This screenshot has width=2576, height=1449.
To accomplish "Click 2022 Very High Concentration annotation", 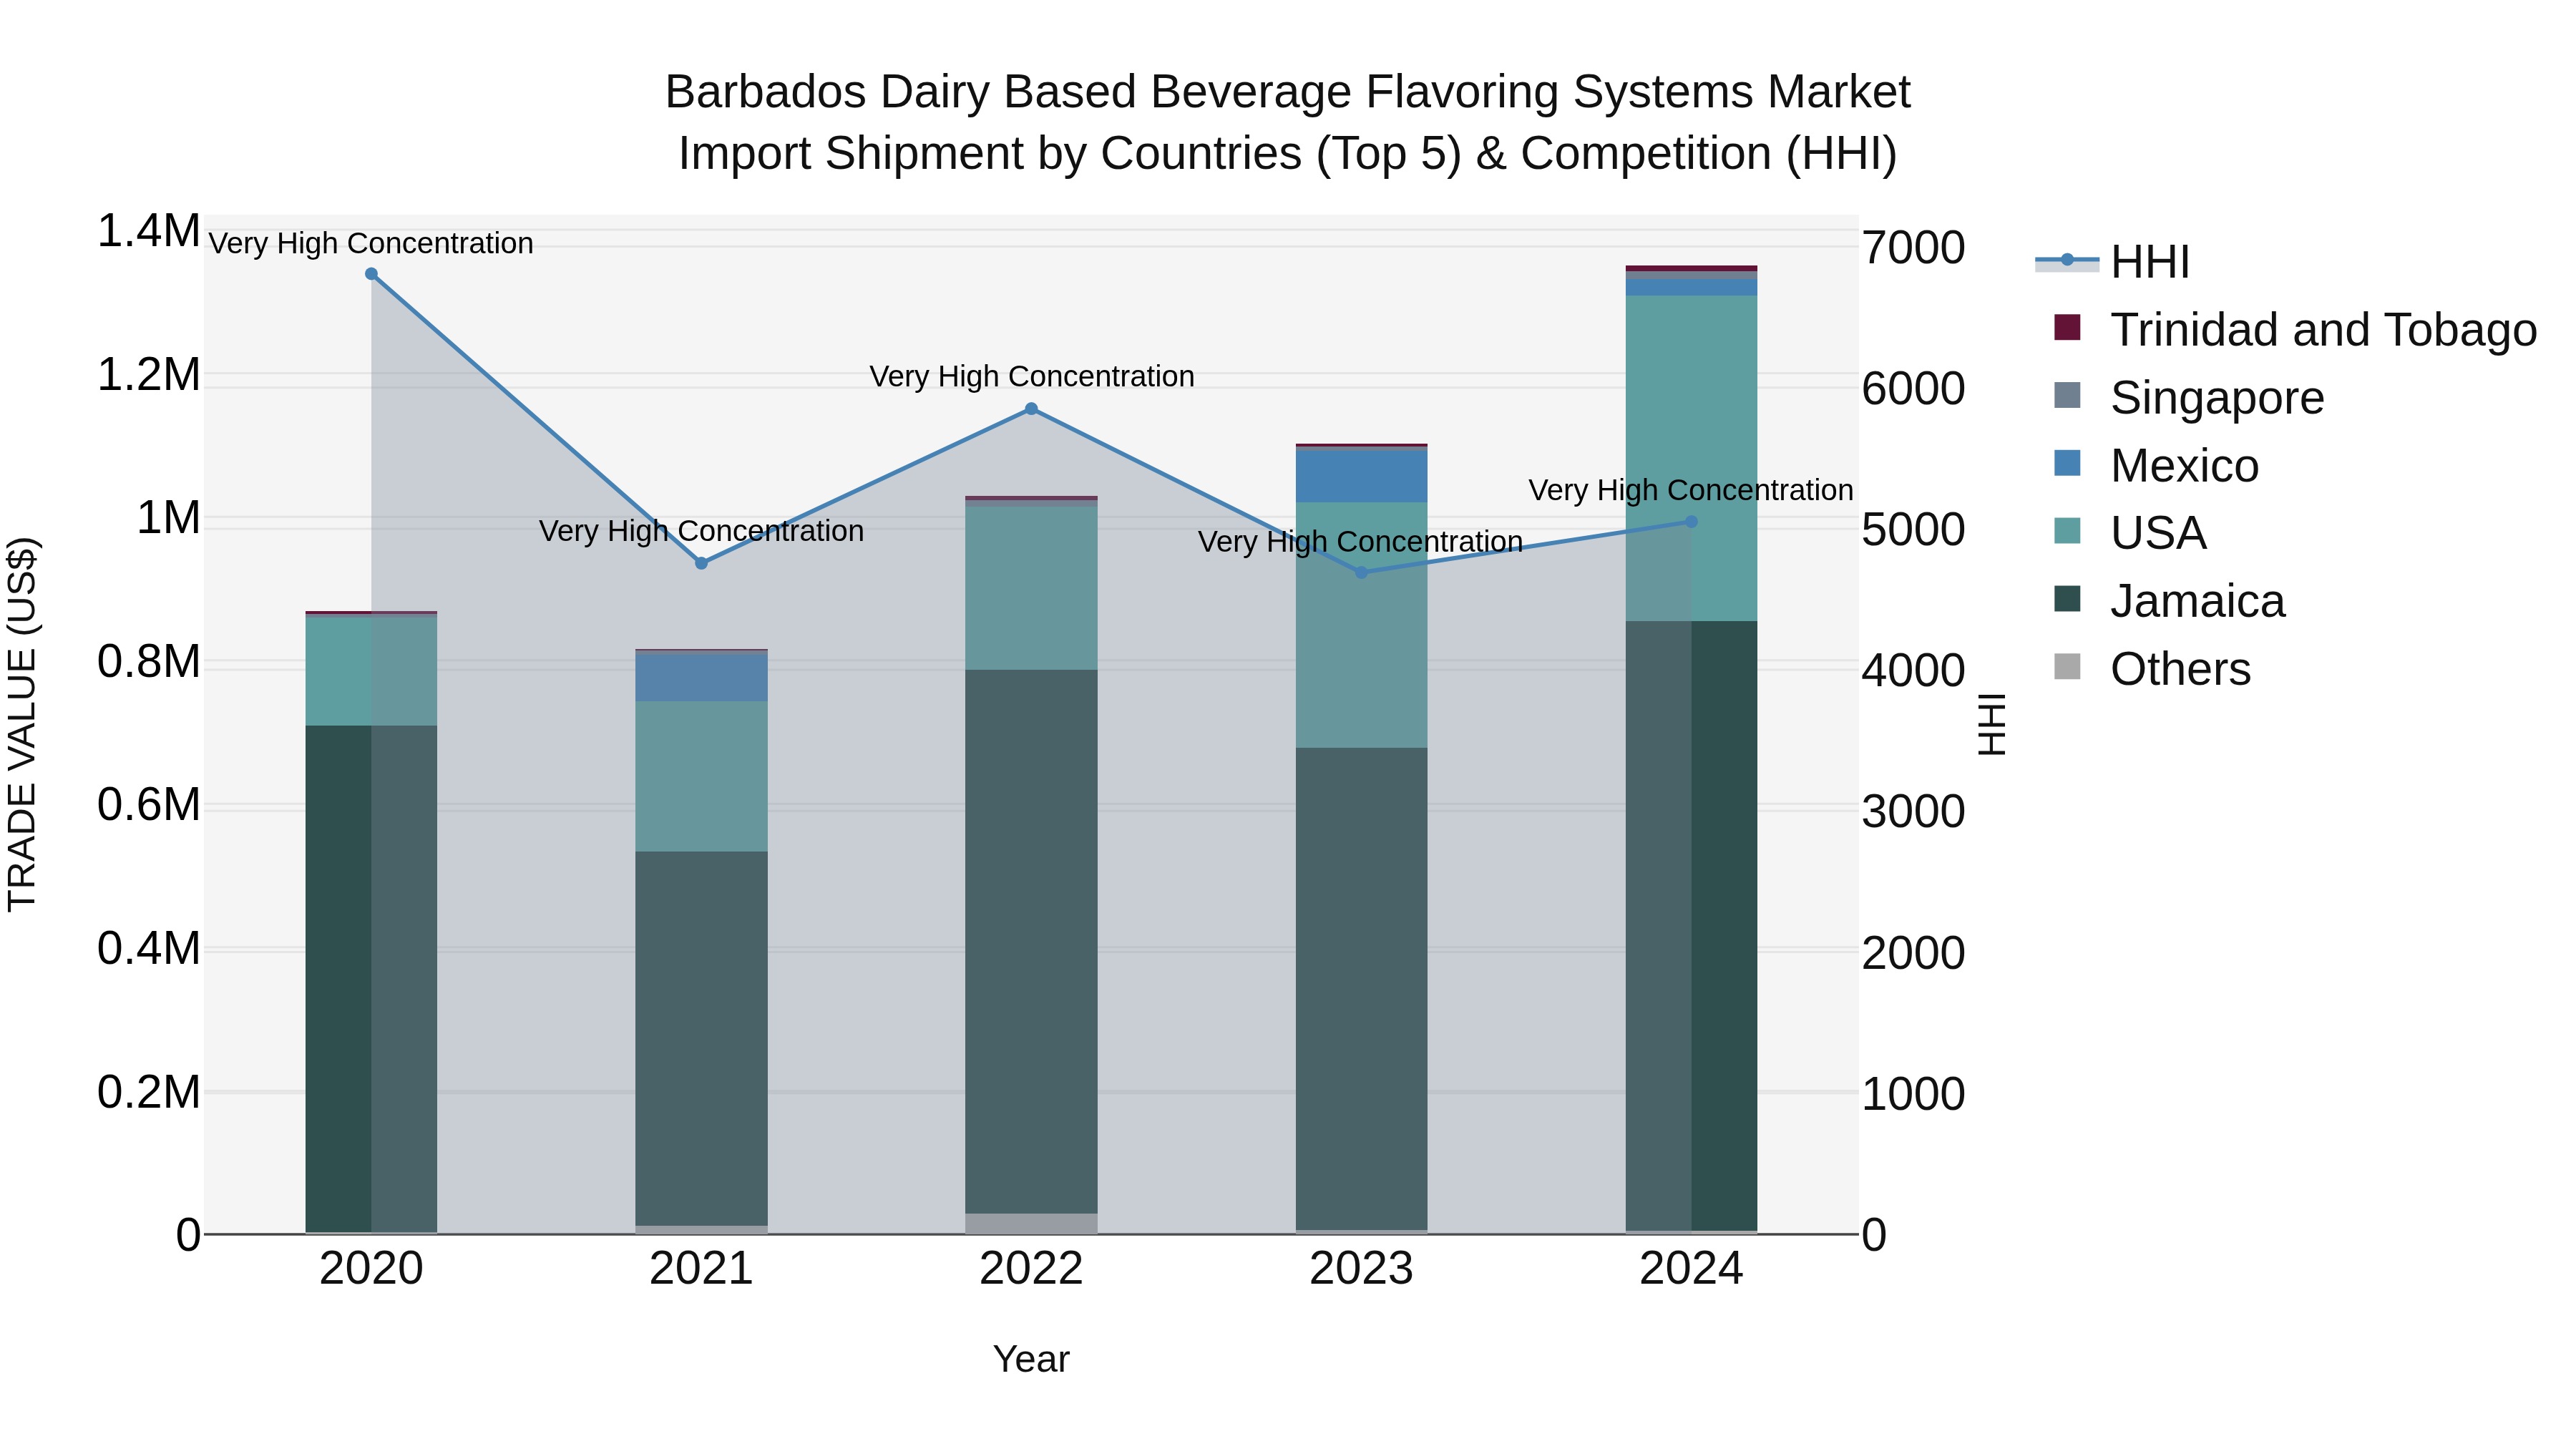I will [1031, 376].
